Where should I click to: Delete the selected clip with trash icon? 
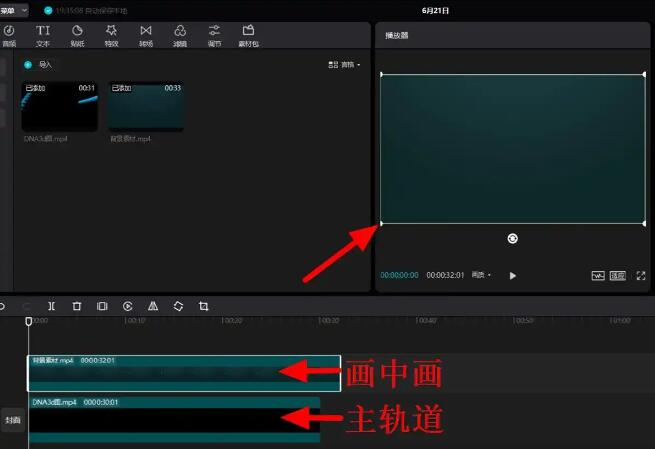(77, 306)
